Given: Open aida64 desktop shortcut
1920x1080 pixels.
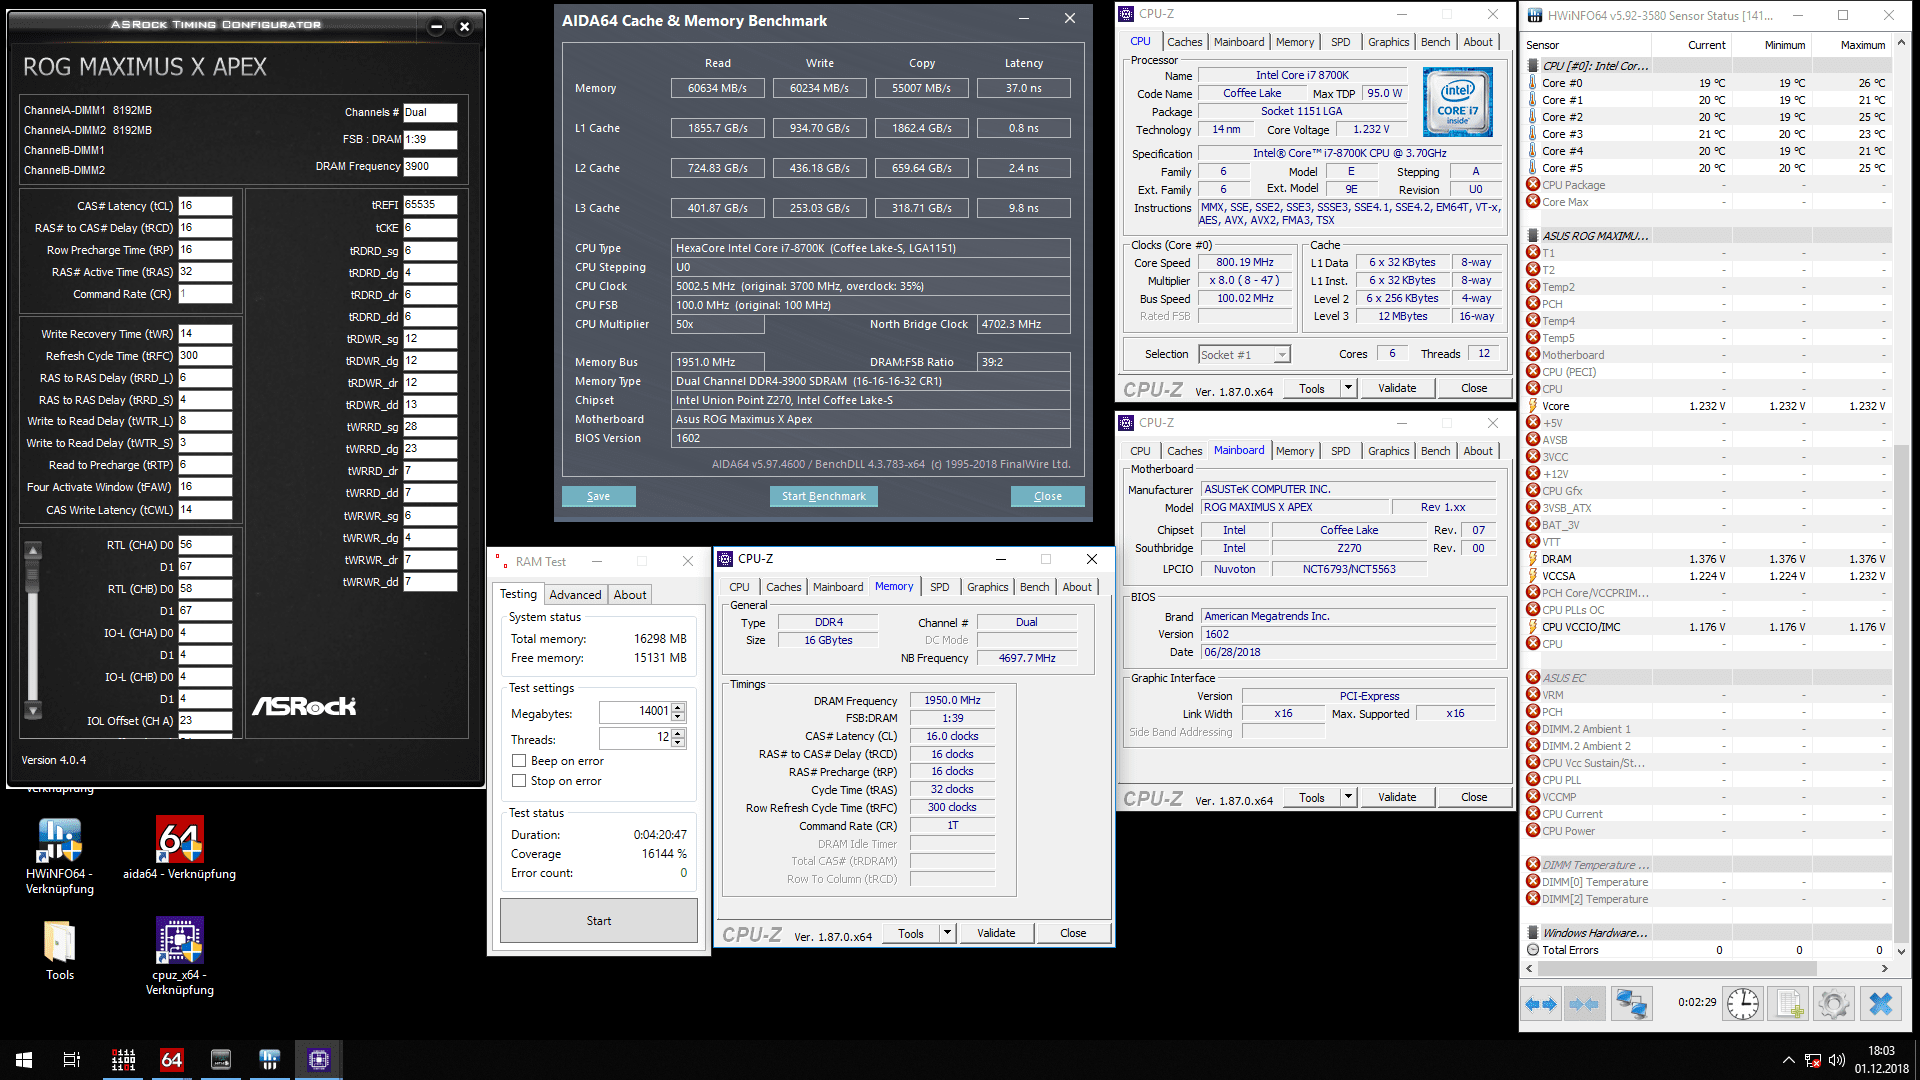Looking at the screenshot, I should coord(179,849).
